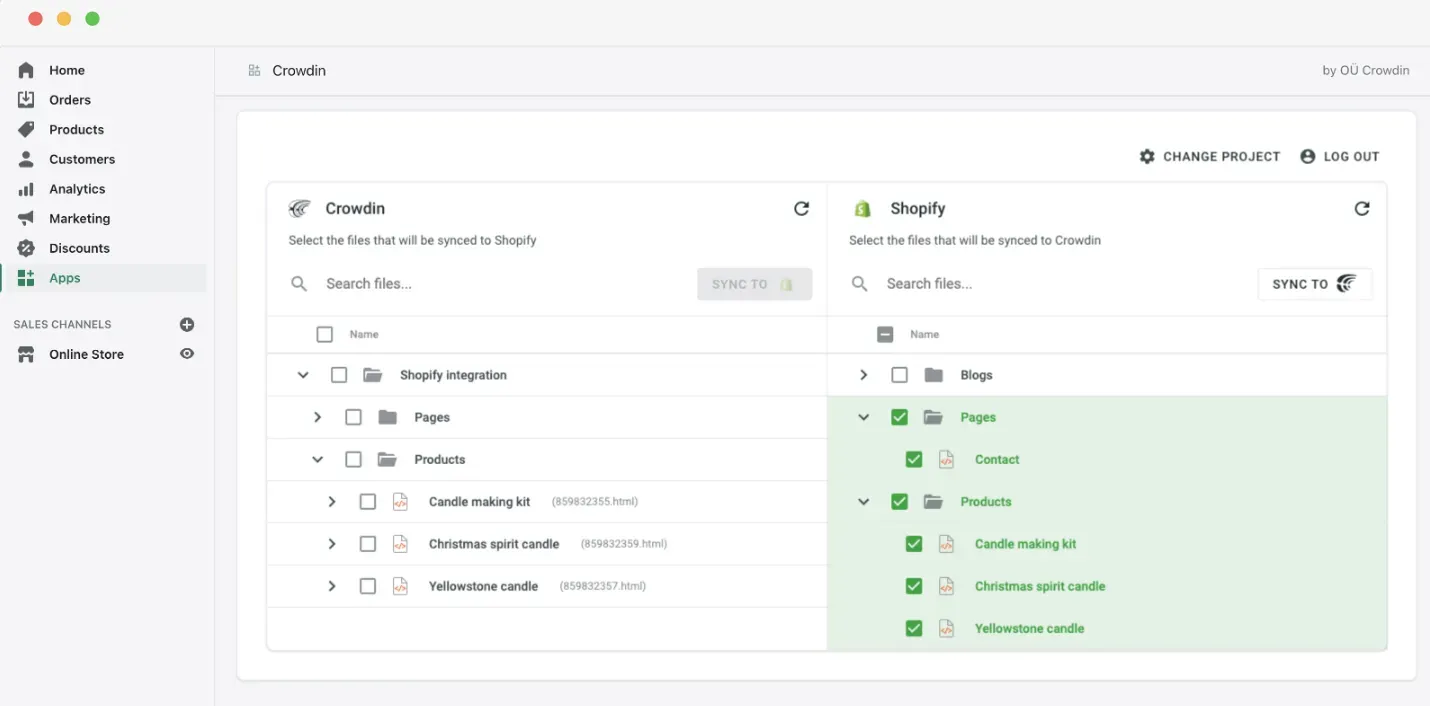Uncheck the Contact page checkbox

click(913, 459)
